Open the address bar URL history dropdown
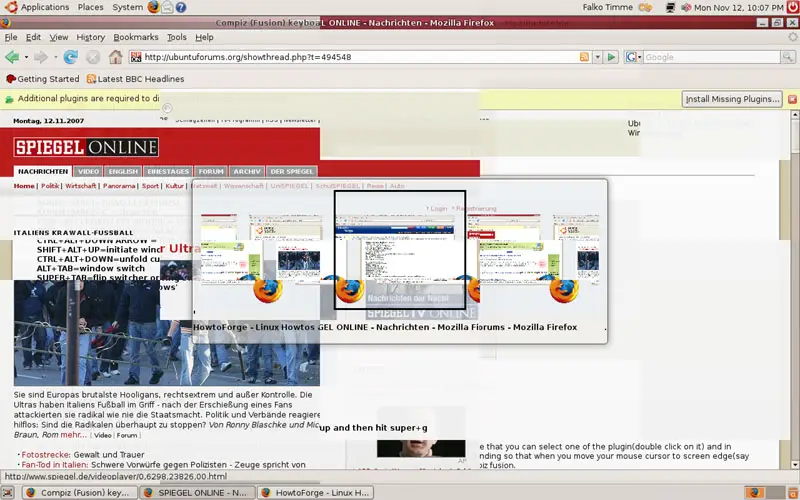The width and height of the screenshot is (800, 500). (x=597, y=57)
